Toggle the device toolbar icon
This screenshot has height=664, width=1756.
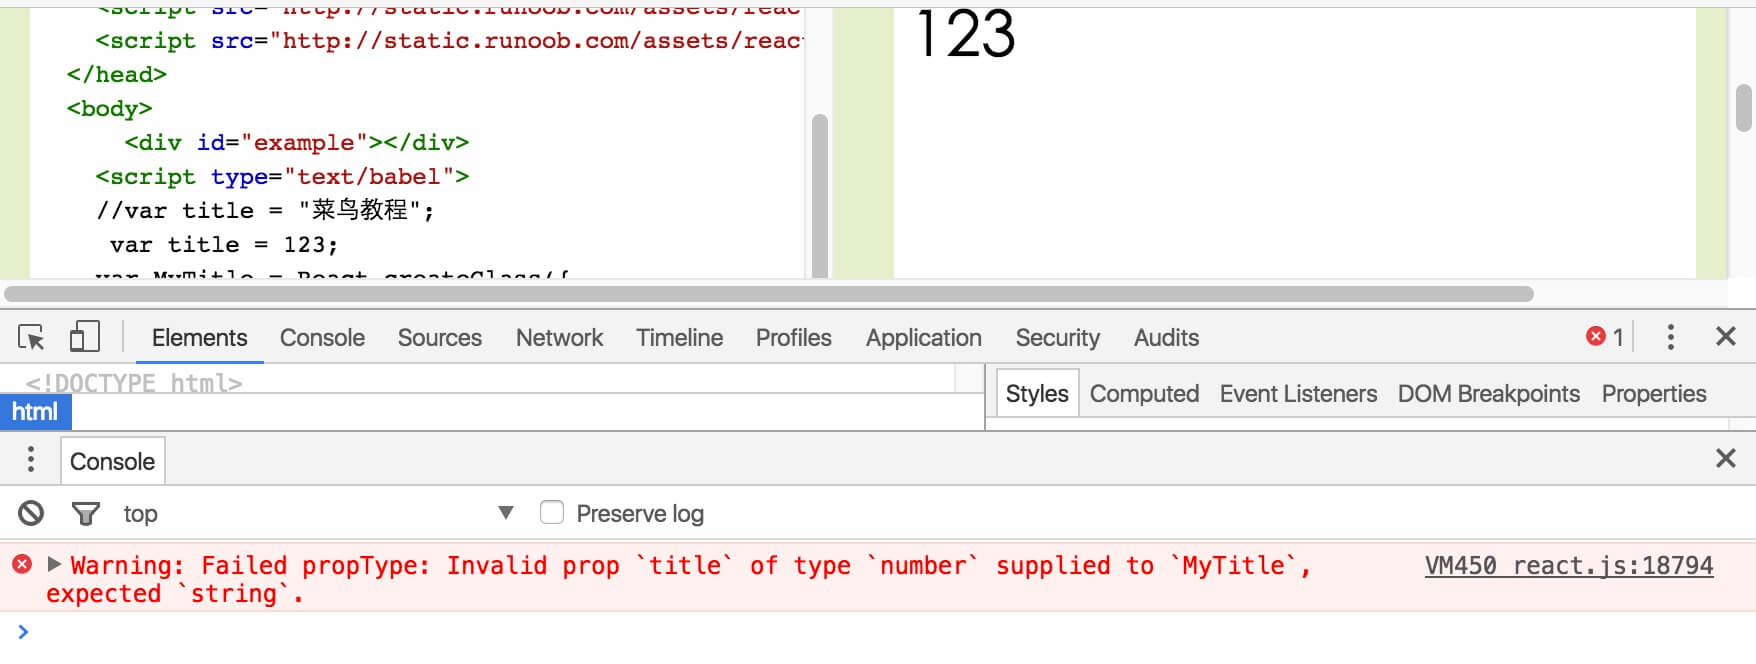tap(85, 337)
